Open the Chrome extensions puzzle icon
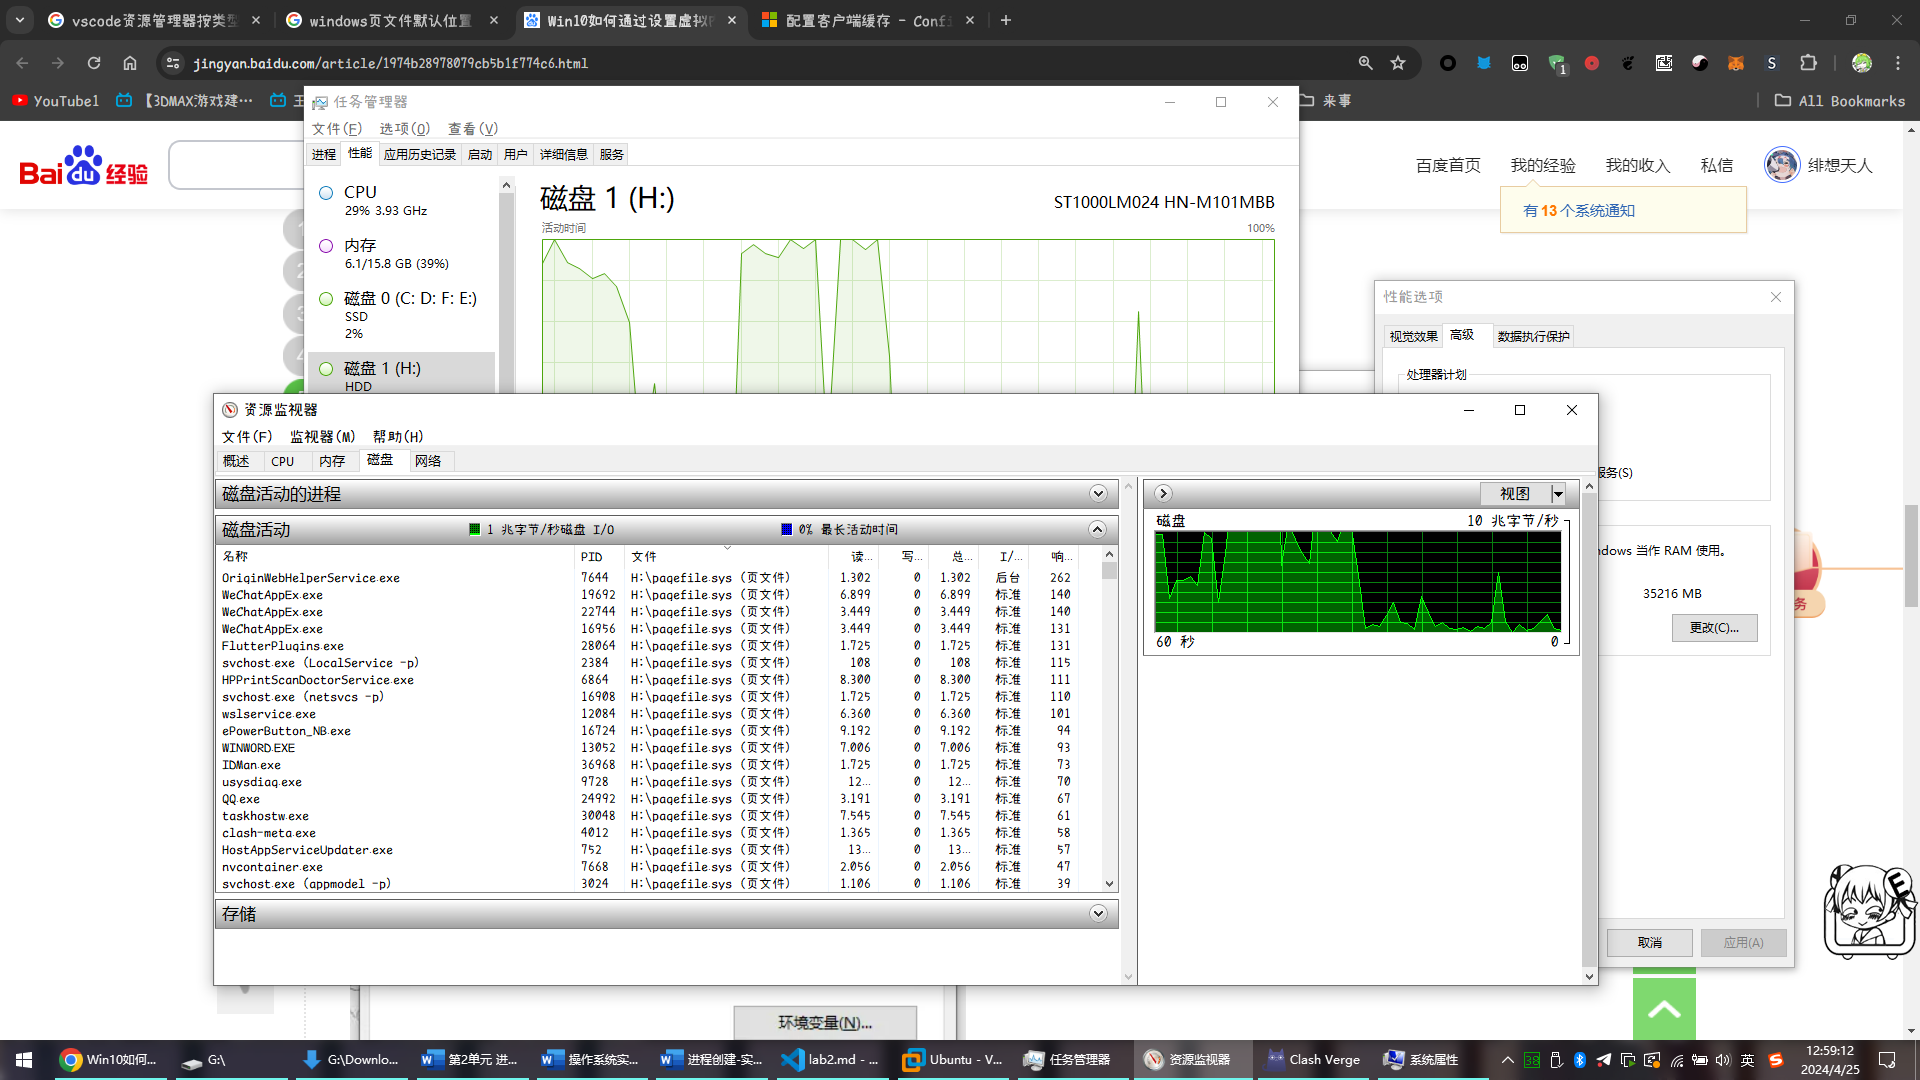The image size is (1920, 1080). [x=1808, y=63]
